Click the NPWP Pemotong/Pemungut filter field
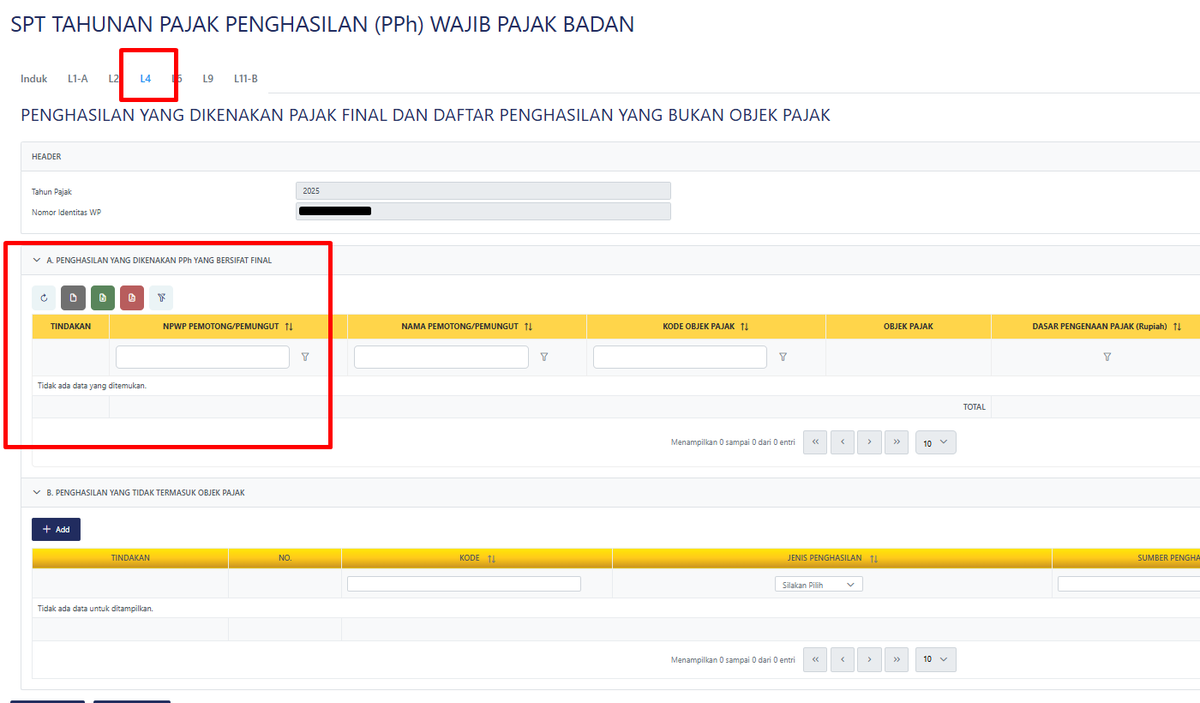1200x703 pixels. coord(203,357)
